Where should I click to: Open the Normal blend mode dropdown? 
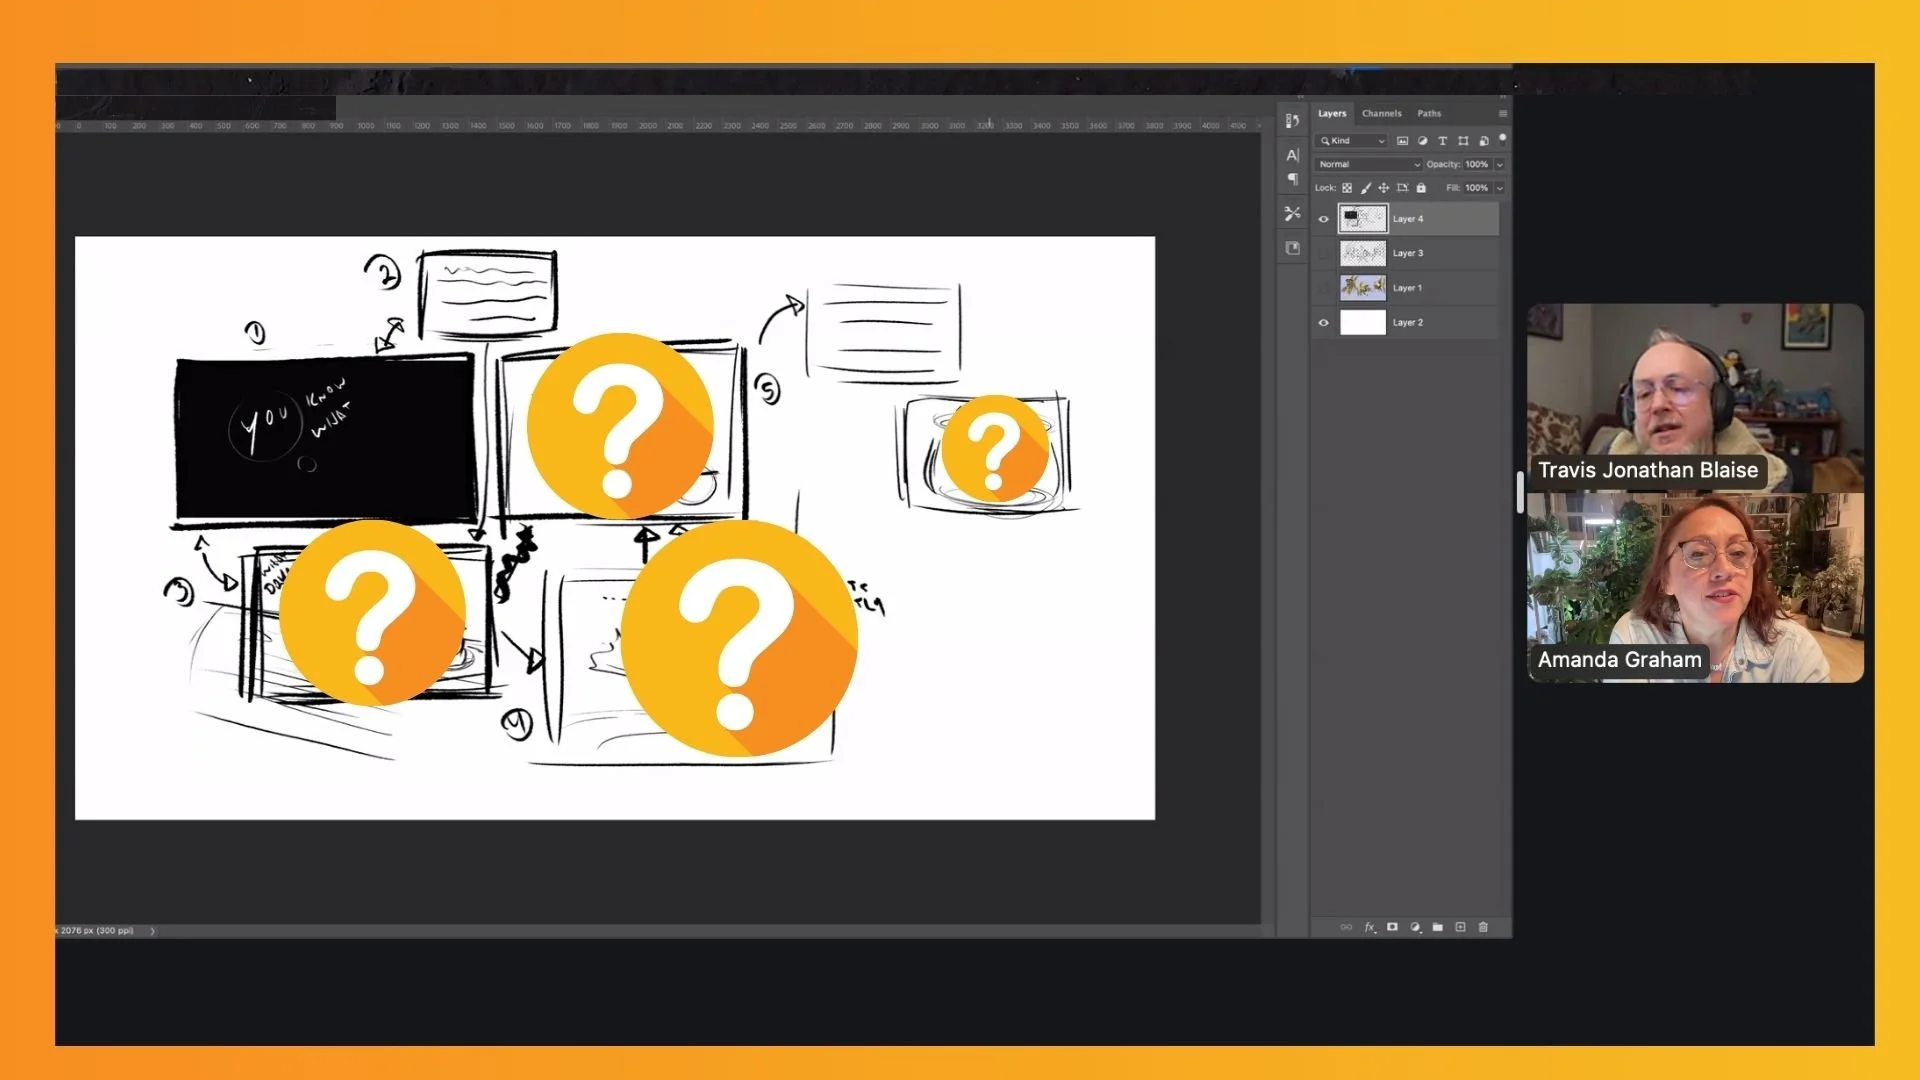[x=1367, y=165]
